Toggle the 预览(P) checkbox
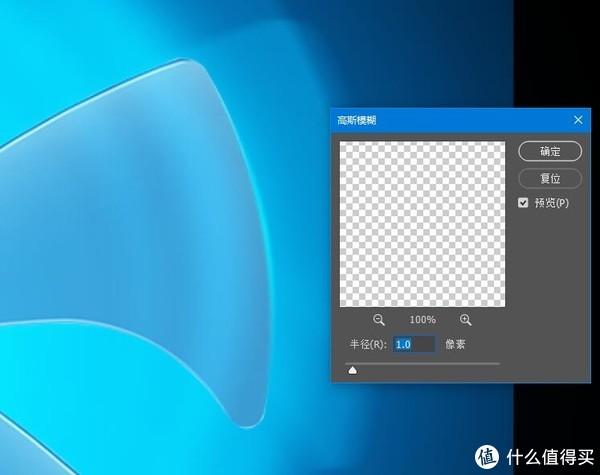Screen dimensions: 600x475 point(523,202)
